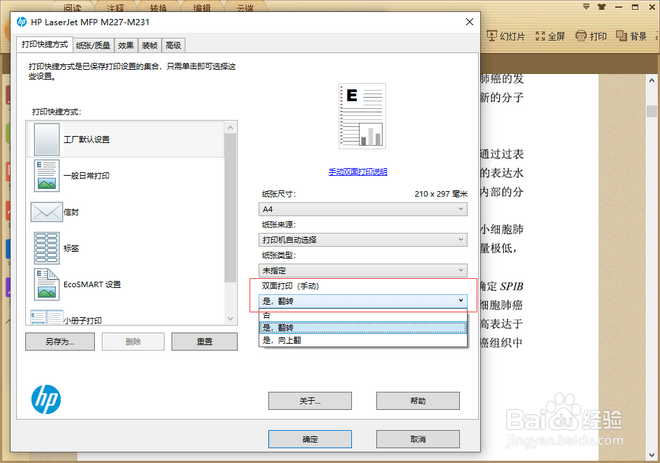Viewport: 660px width, 463px height.
Task: Click the shortcut list scroll up arrow
Action: tap(230, 127)
